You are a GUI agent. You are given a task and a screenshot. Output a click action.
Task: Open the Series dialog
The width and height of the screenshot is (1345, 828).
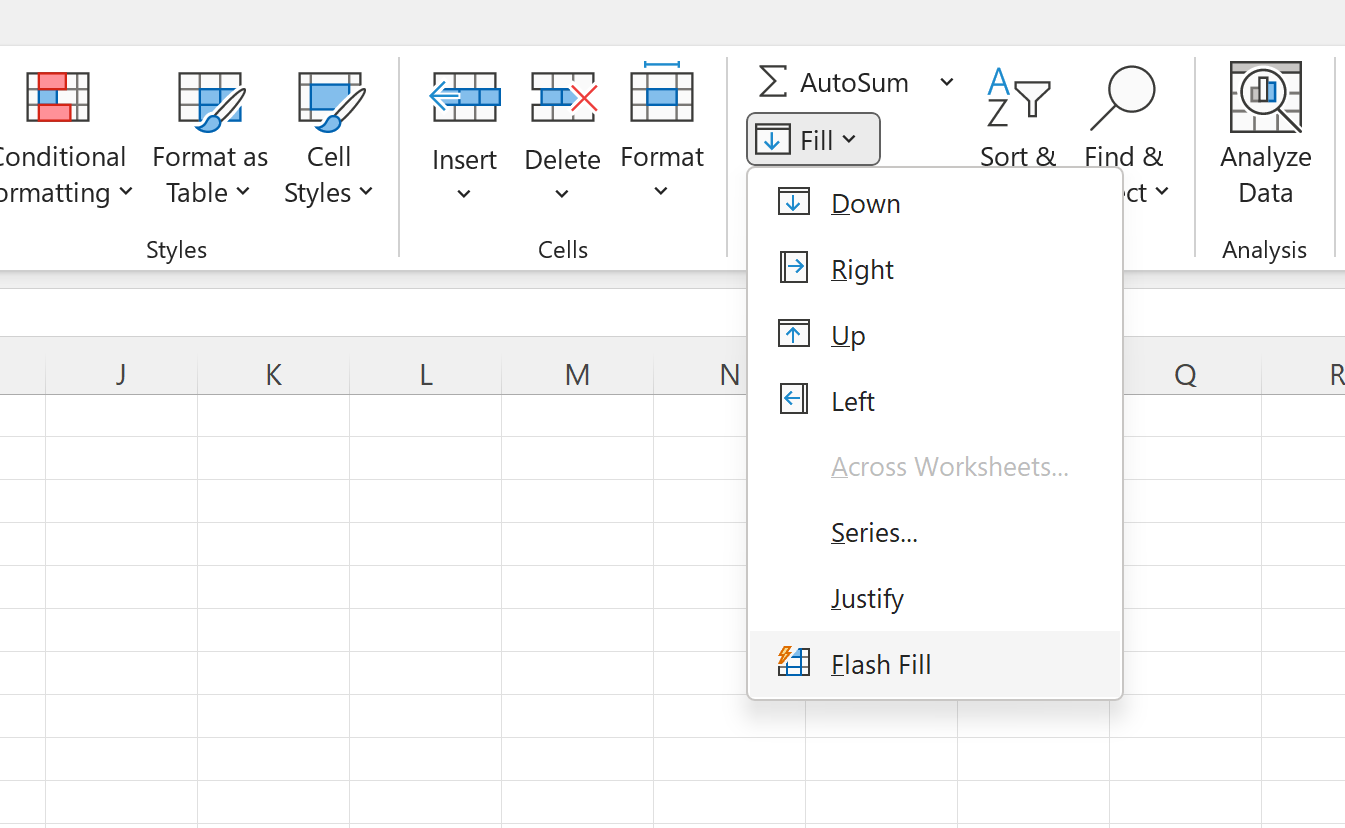tap(874, 532)
